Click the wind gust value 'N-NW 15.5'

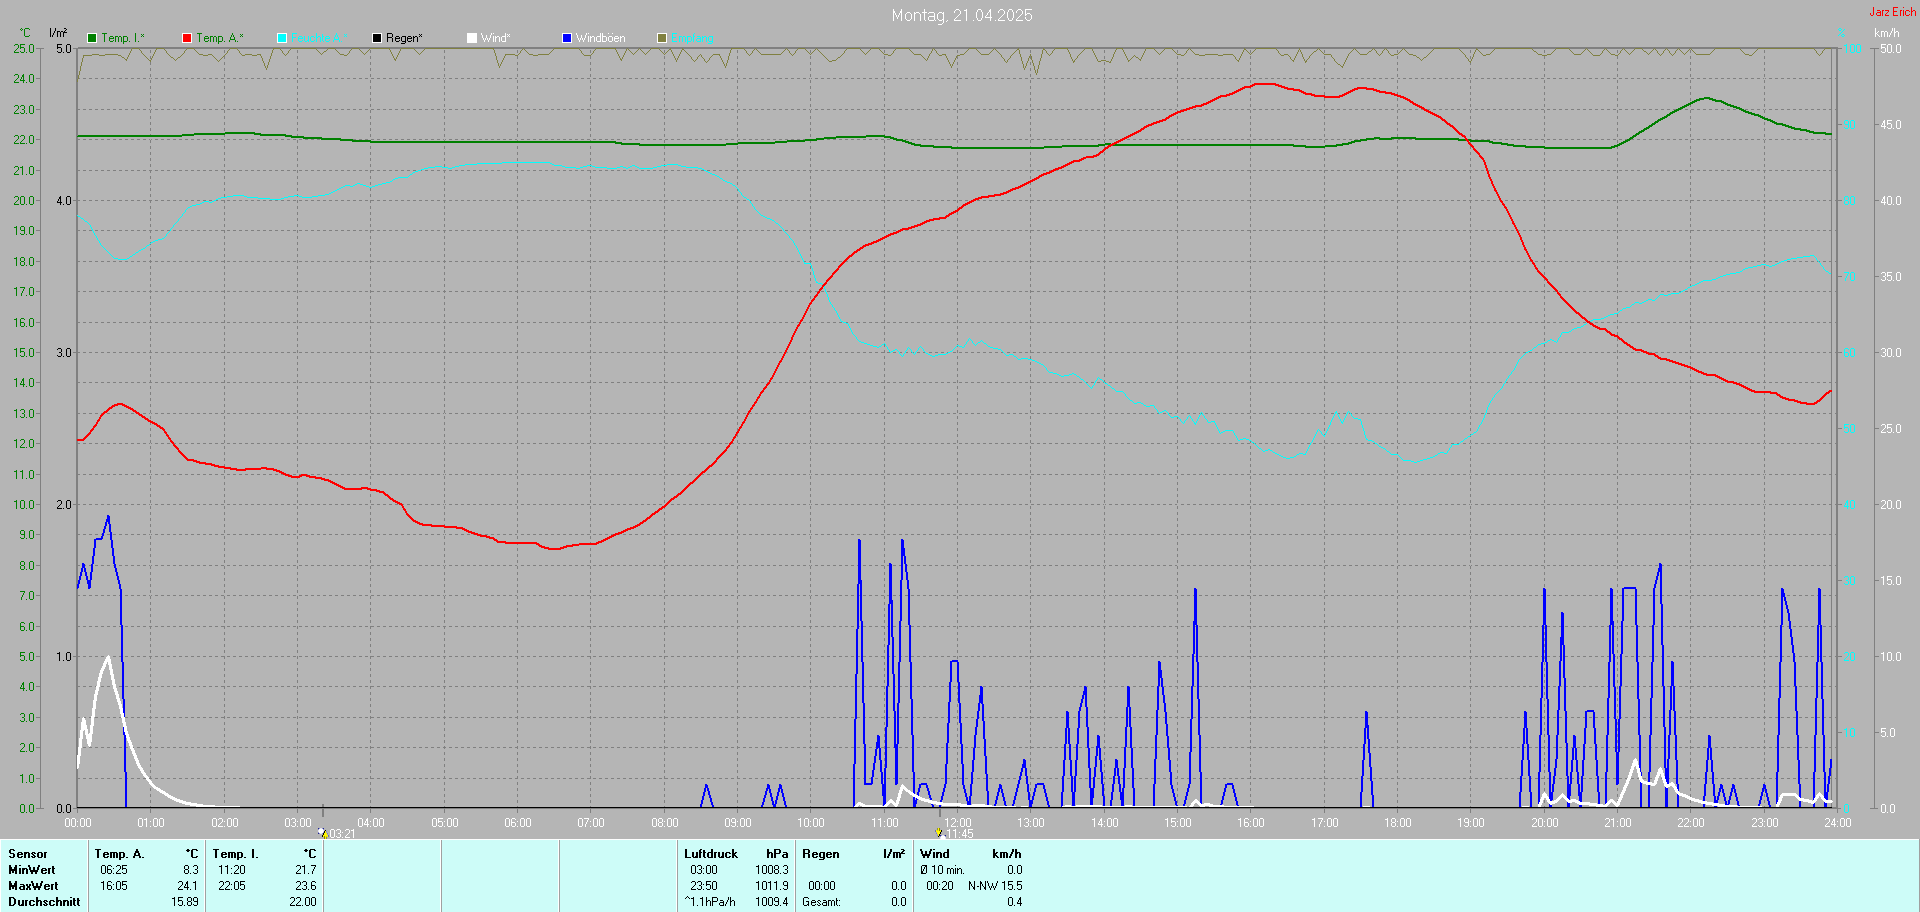[x=995, y=886]
